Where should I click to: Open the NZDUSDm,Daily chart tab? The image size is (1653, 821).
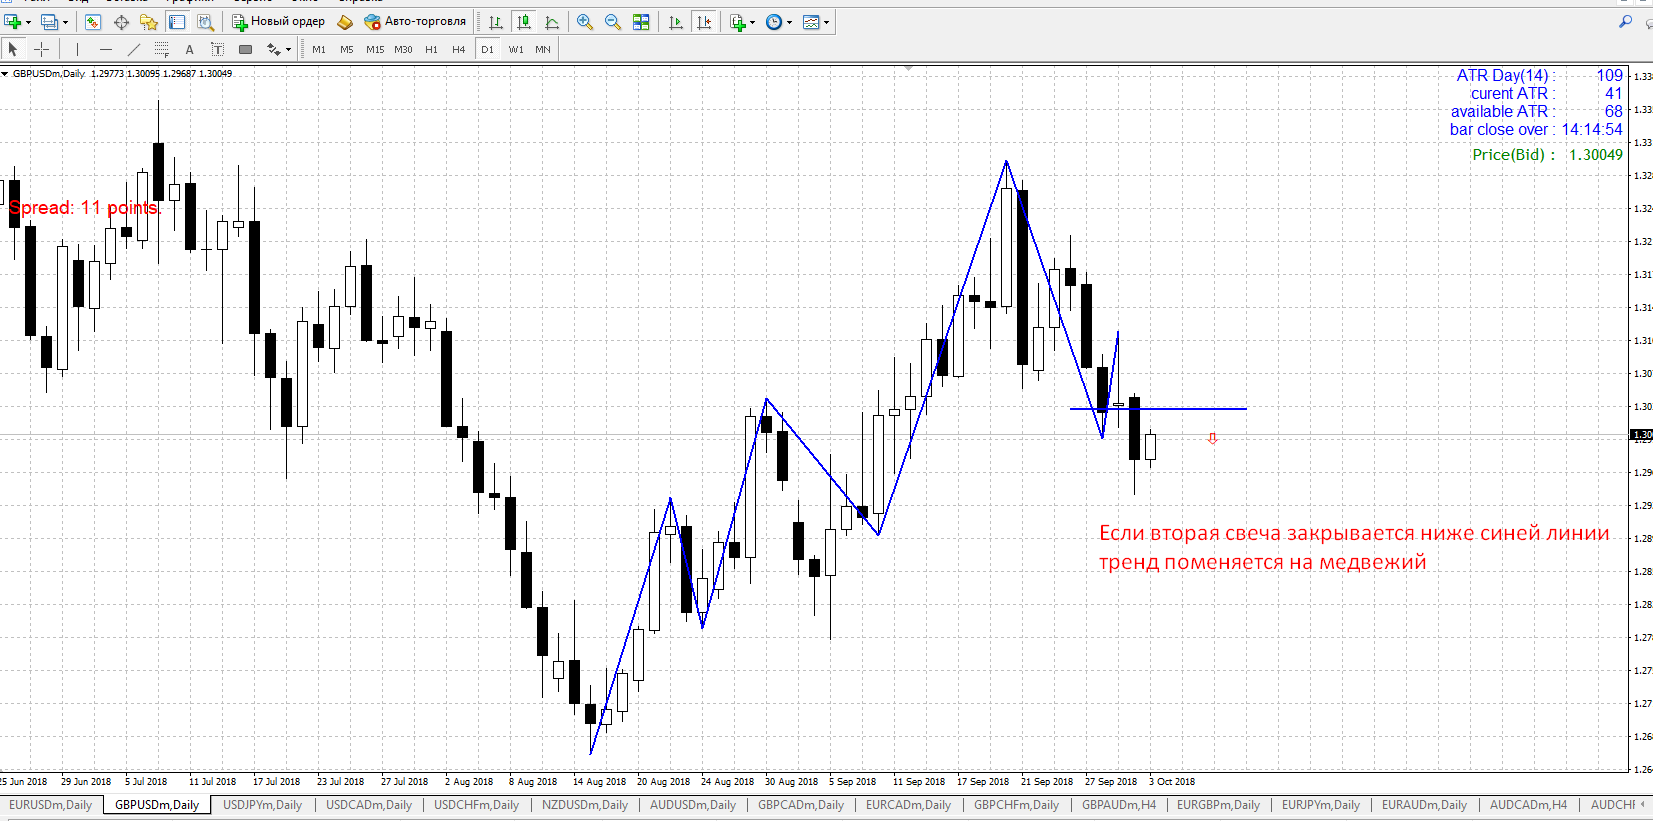585,805
